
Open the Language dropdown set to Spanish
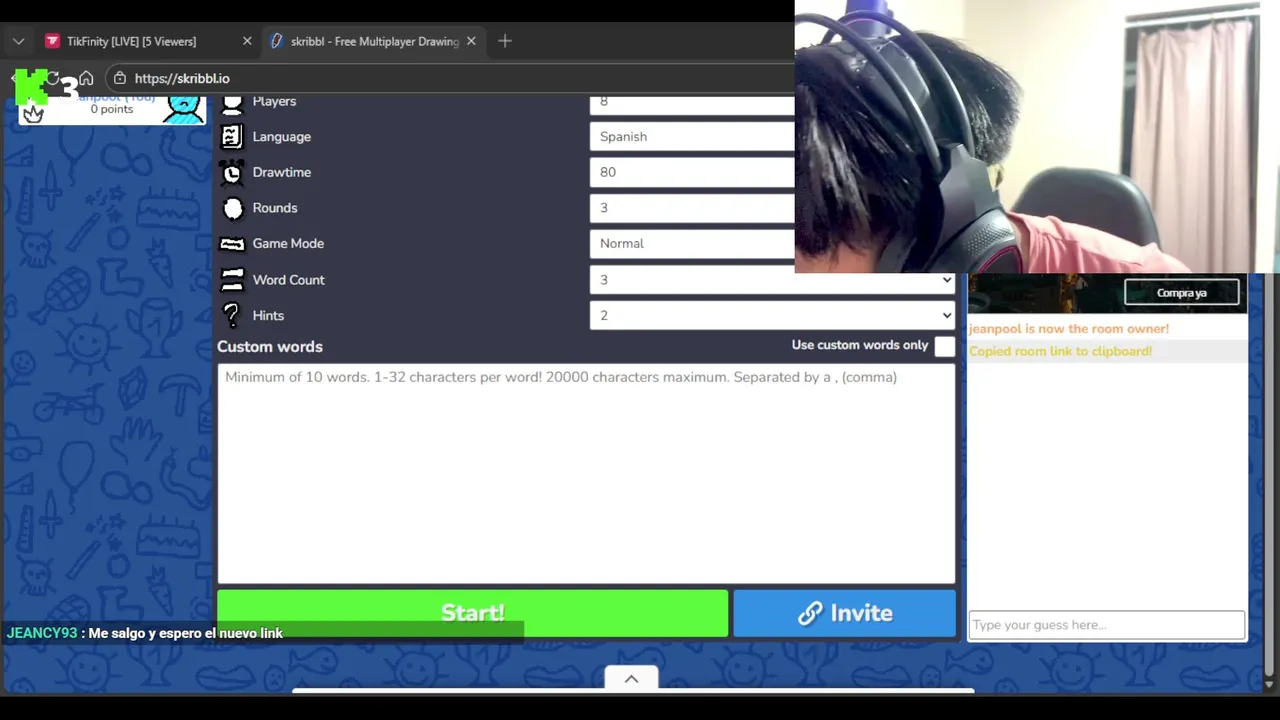click(692, 136)
